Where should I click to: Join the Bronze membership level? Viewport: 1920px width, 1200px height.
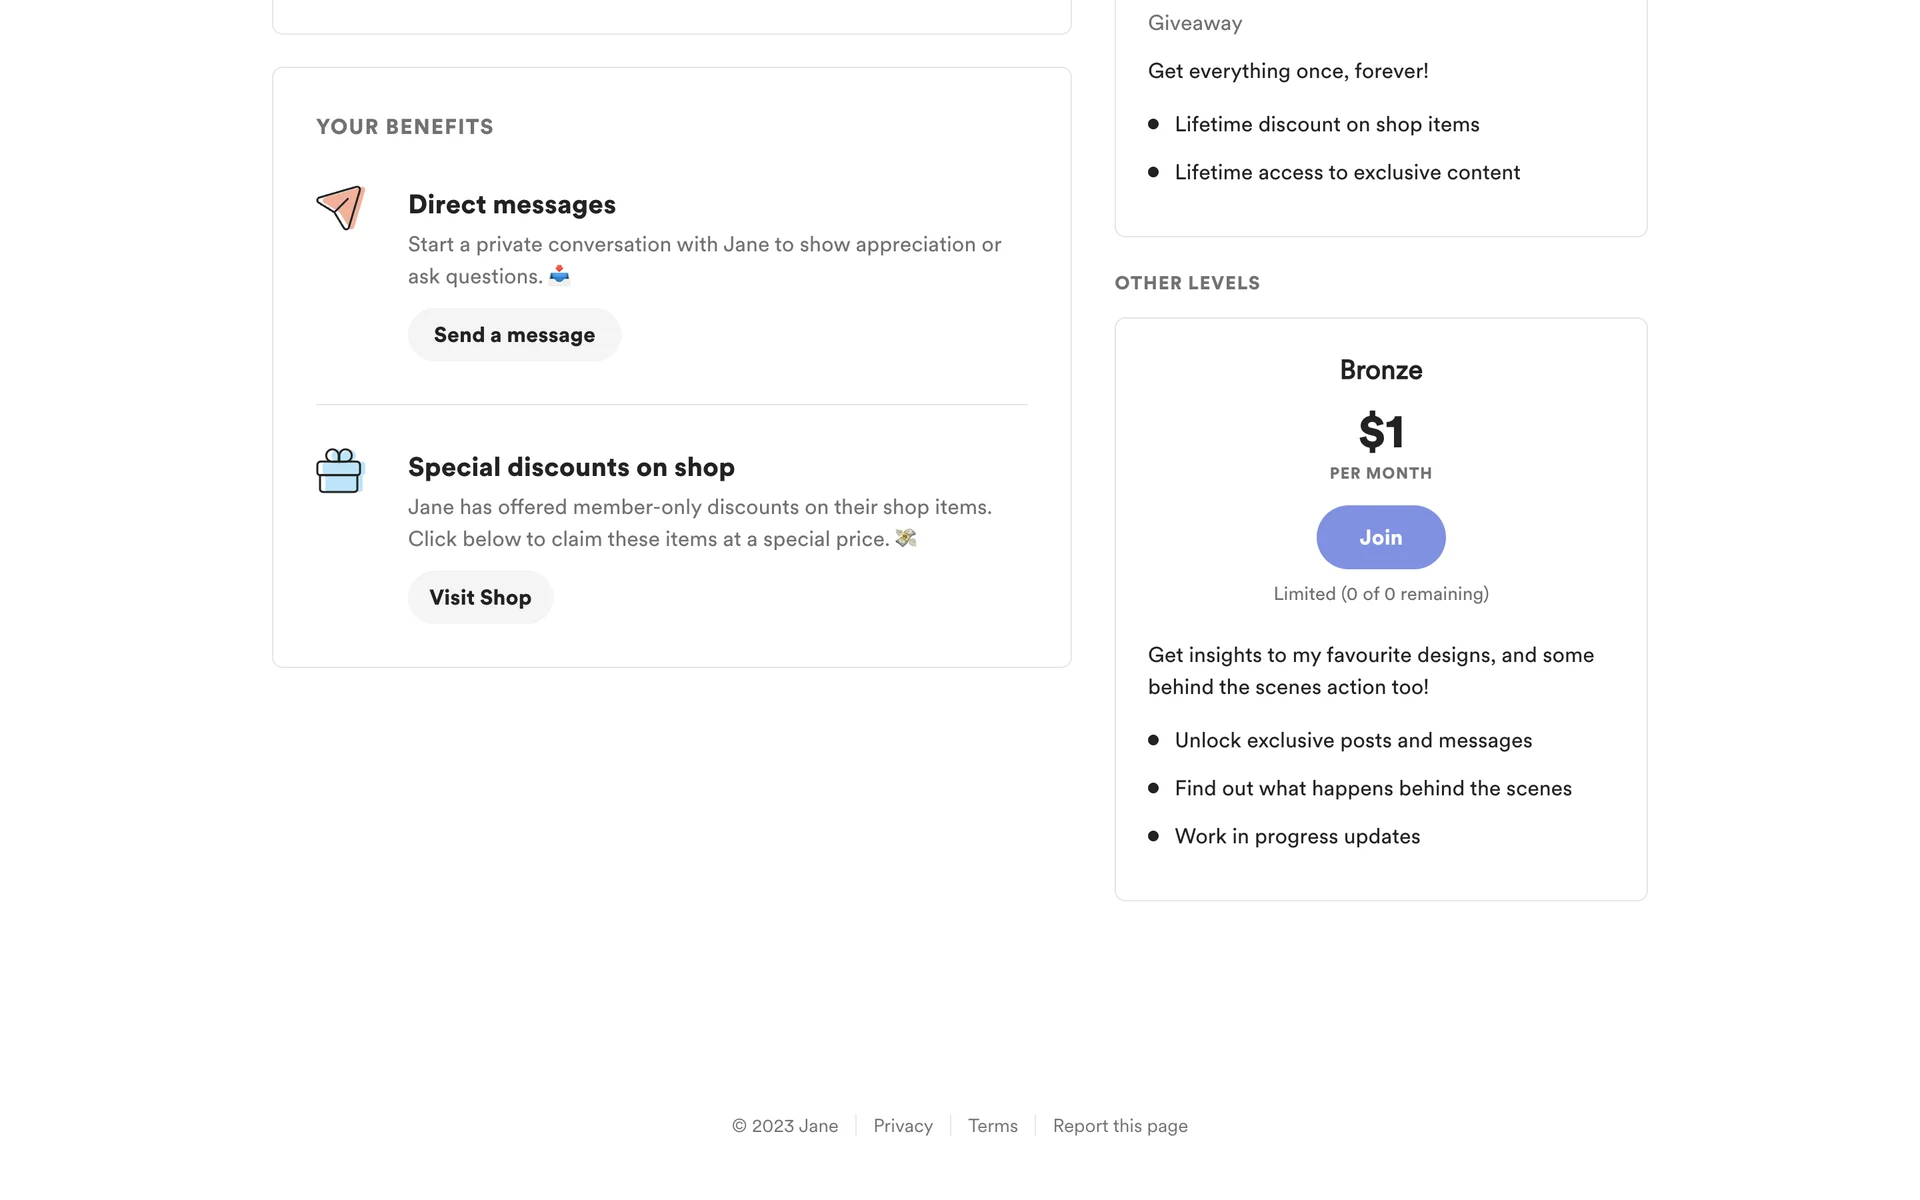coord(1380,537)
